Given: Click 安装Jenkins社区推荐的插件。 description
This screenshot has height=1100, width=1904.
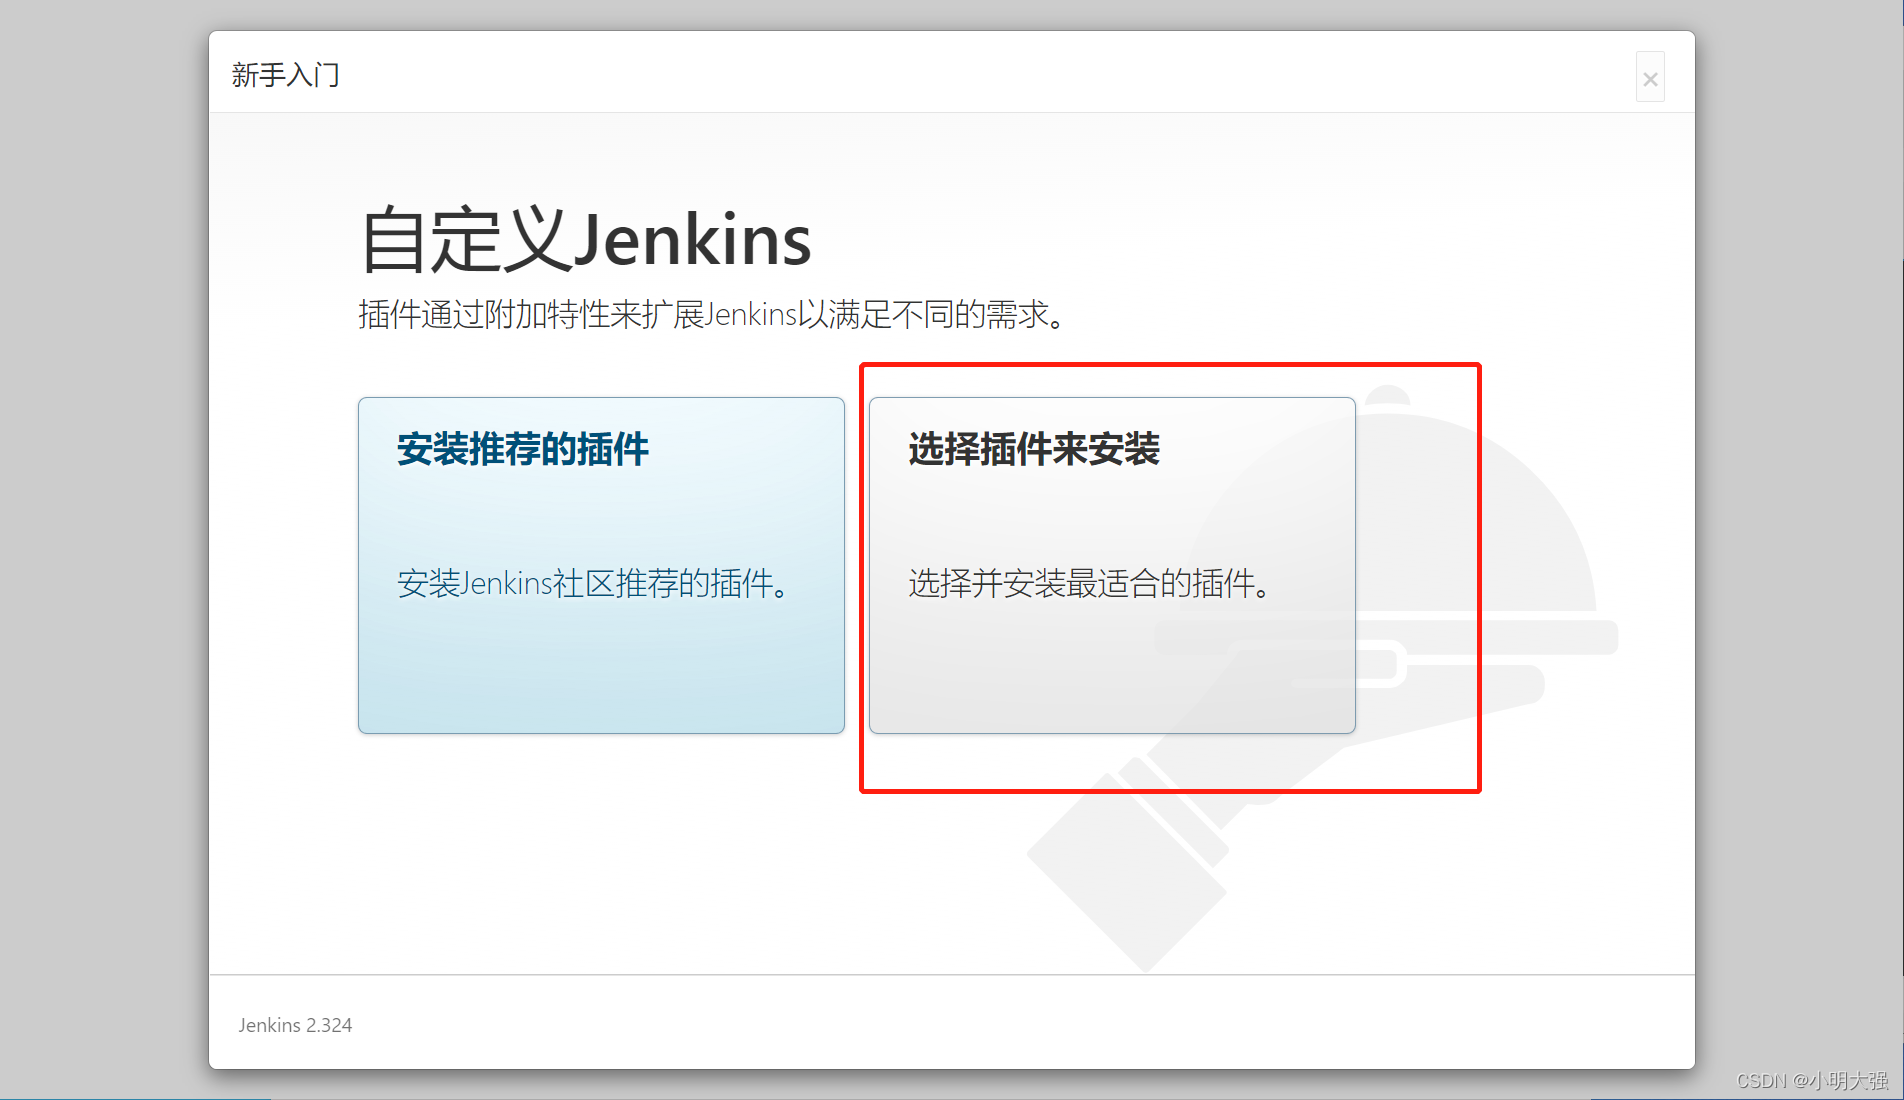Looking at the screenshot, I should [x=594, y=583].
